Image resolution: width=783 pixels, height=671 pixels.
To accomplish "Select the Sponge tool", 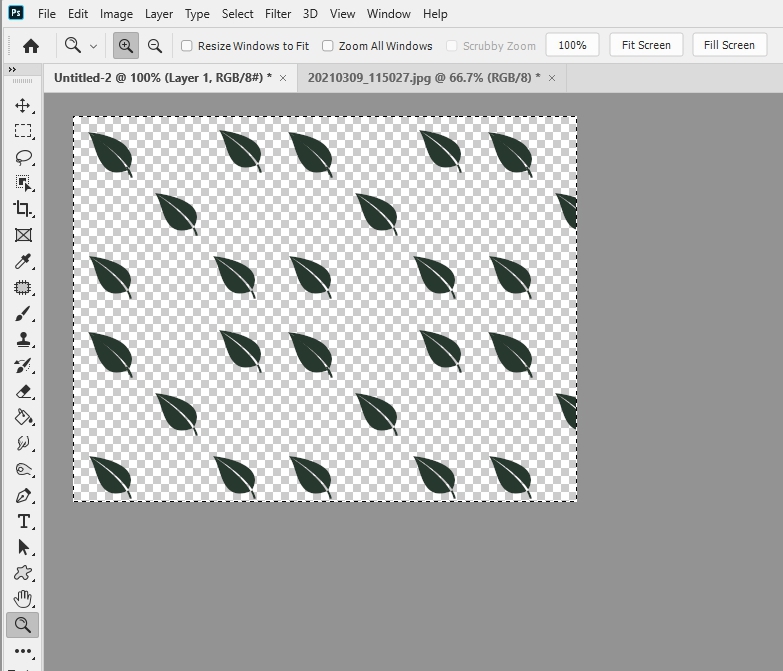I will click(x=22, y=469).
